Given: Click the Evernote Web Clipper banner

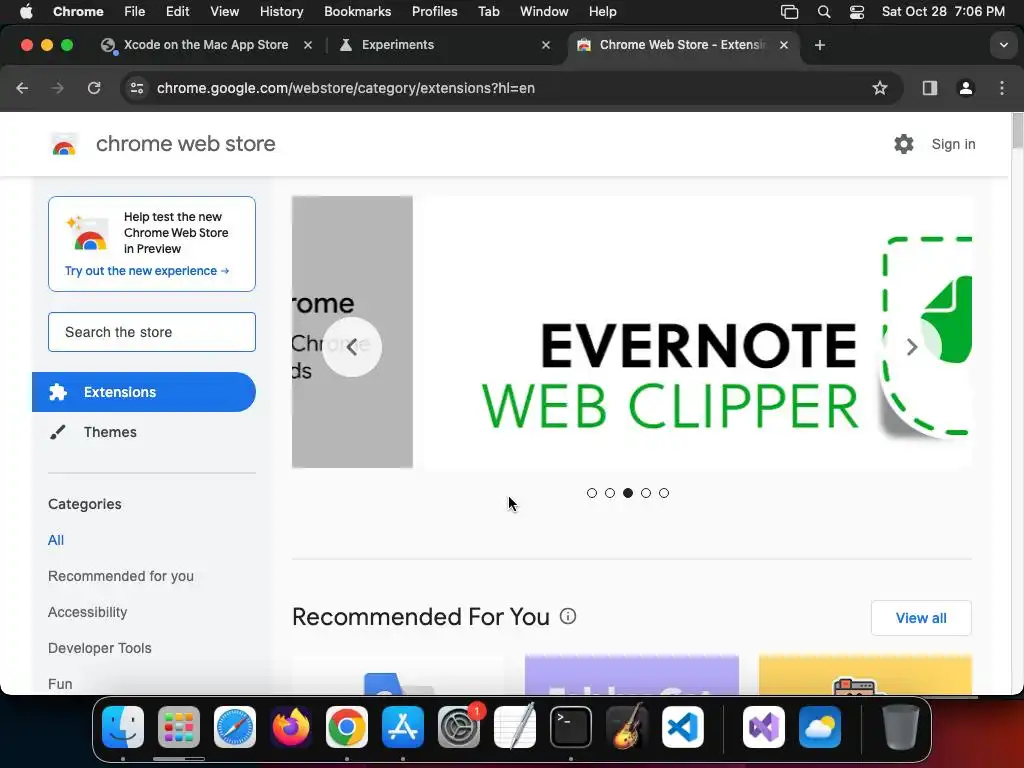Looking at the screenshot, I should coord(697,332).
